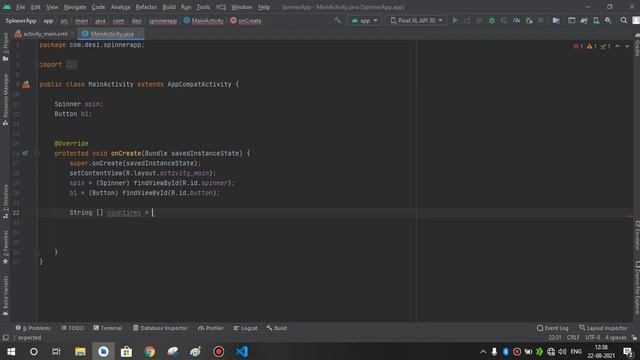Click the CRLF line separator in status bar
The width and height of the screenshot is (640, 360).
[573, 338]
